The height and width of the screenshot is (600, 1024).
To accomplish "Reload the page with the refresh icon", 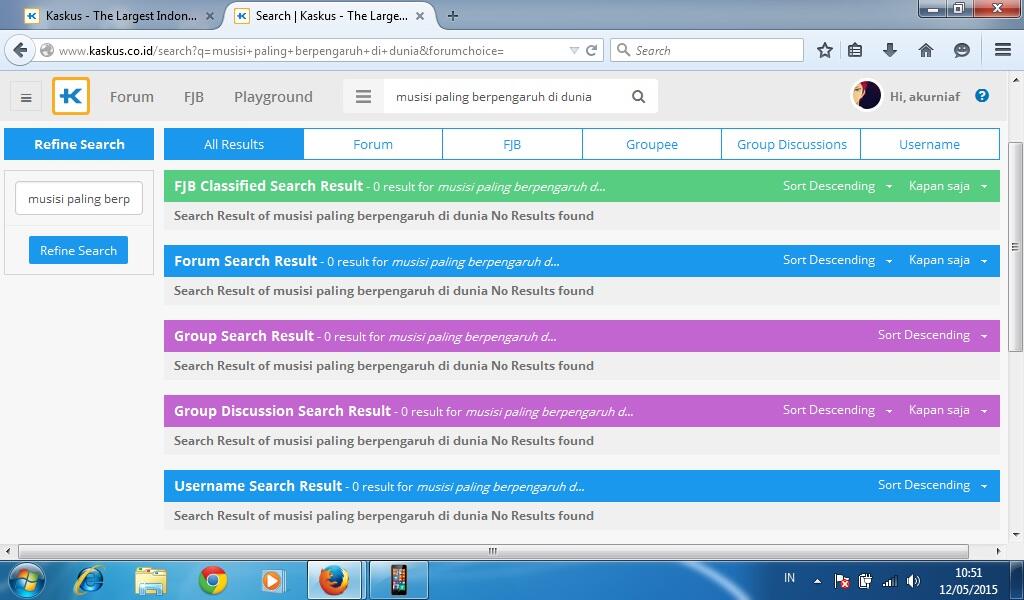I will click(592, 50).
